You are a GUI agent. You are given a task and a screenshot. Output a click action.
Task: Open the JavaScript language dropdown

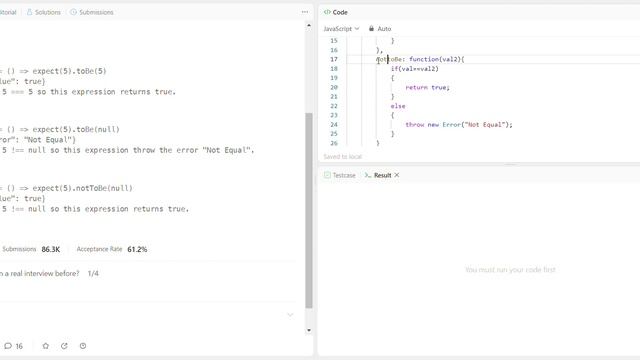pyautogui.click(x=341, y=29)
